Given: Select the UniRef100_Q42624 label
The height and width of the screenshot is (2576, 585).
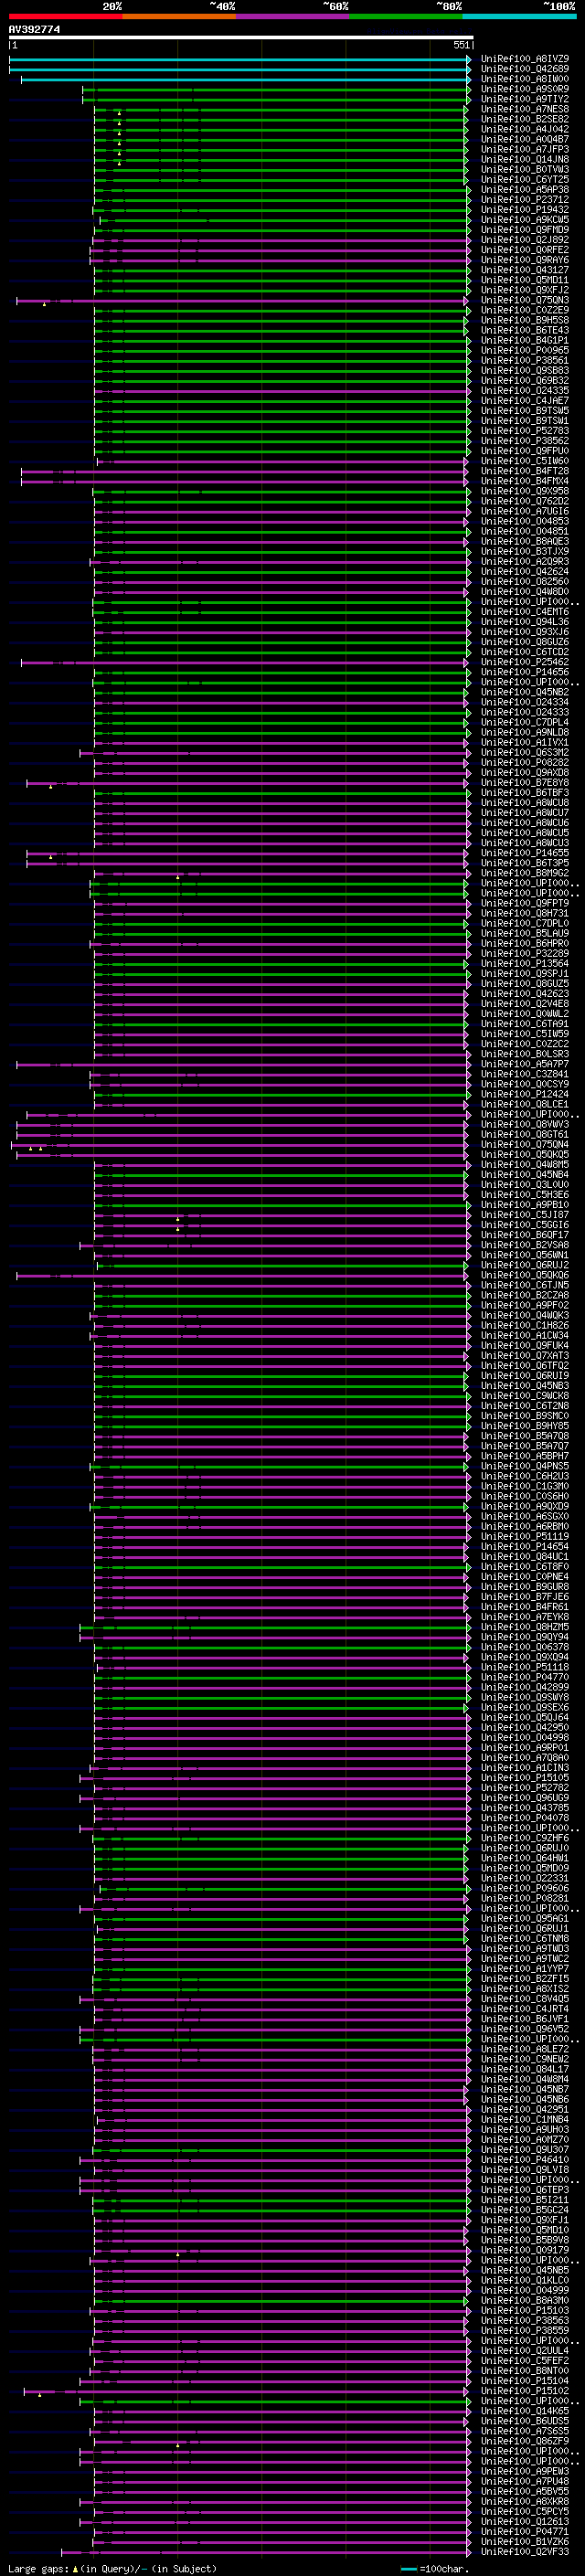Looking at the screenshot, I should [525, 571].
